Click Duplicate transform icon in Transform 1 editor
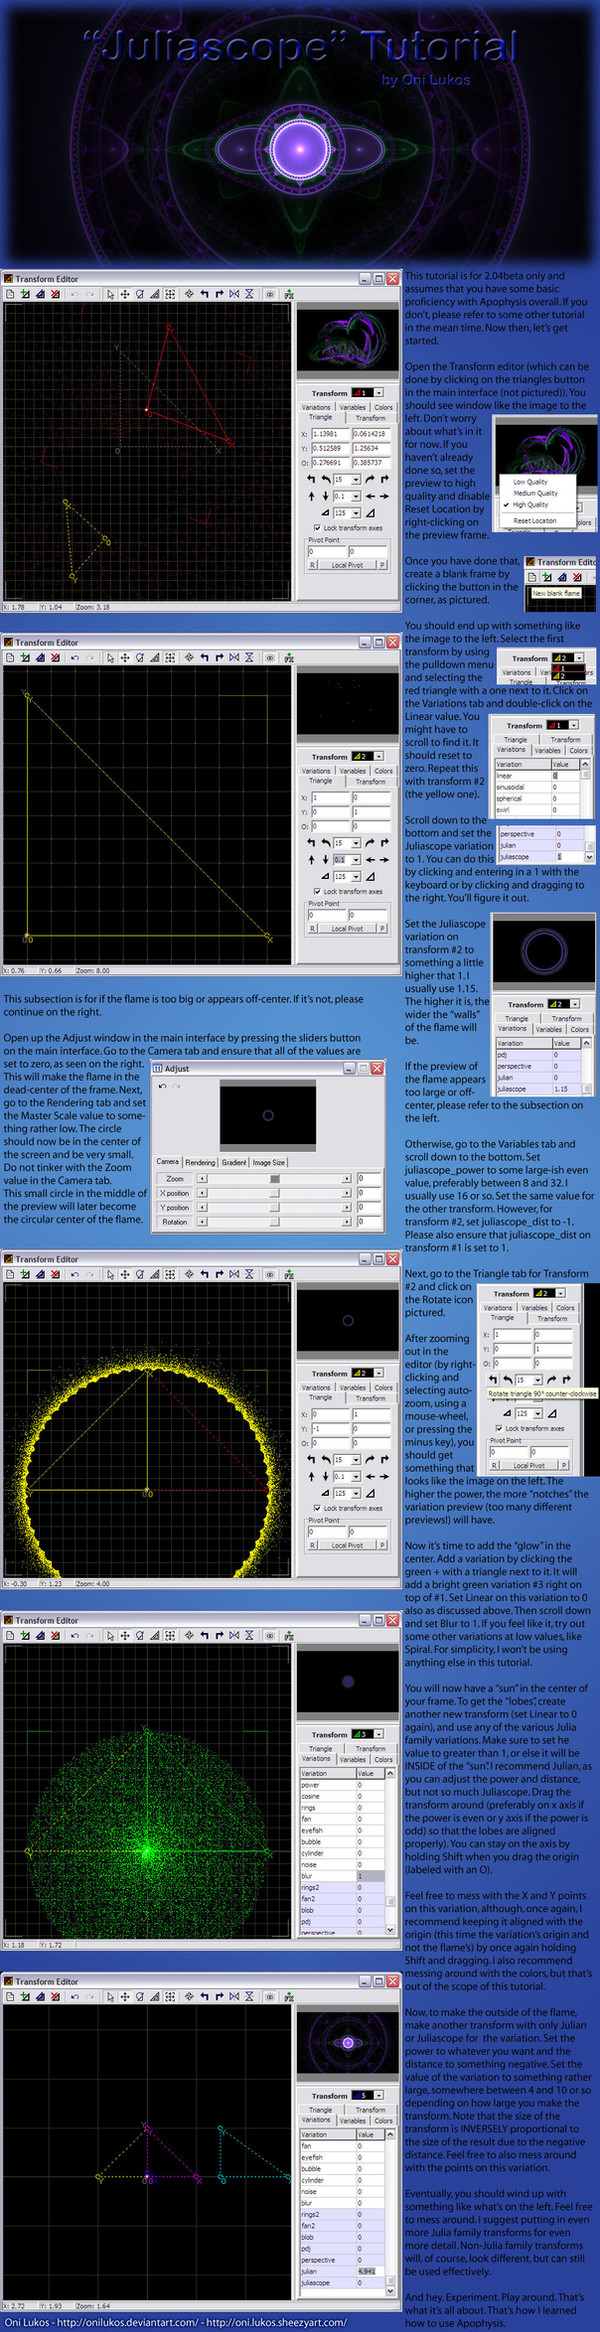 click(x=39, y=293)
